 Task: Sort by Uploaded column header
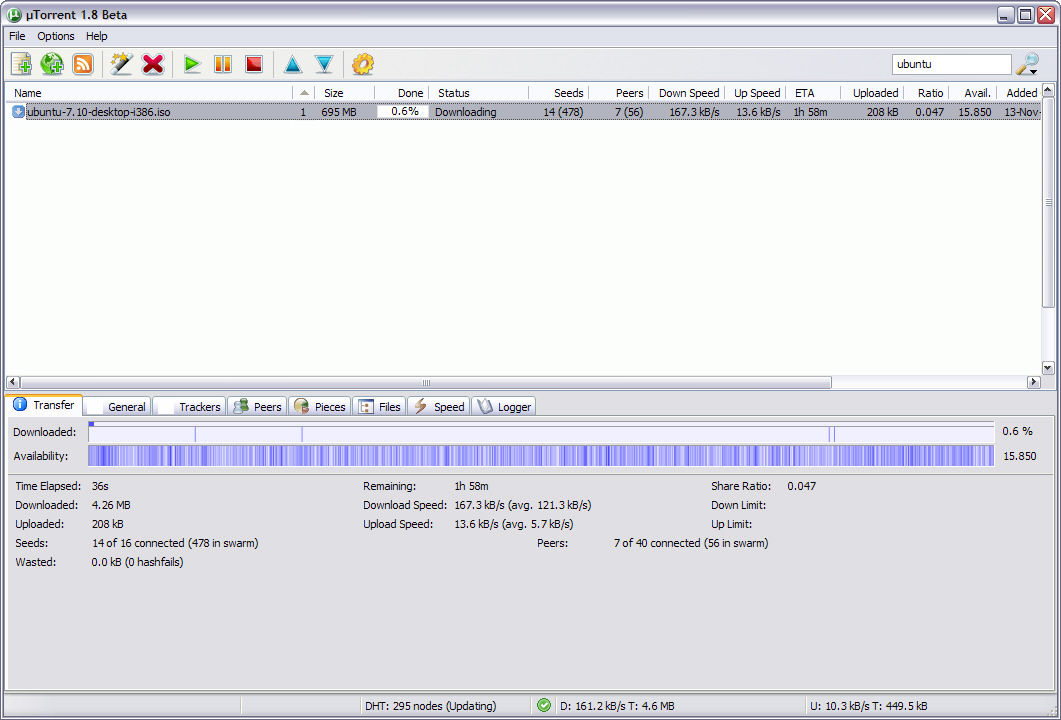pyautogui.click(x=872, y=93)
